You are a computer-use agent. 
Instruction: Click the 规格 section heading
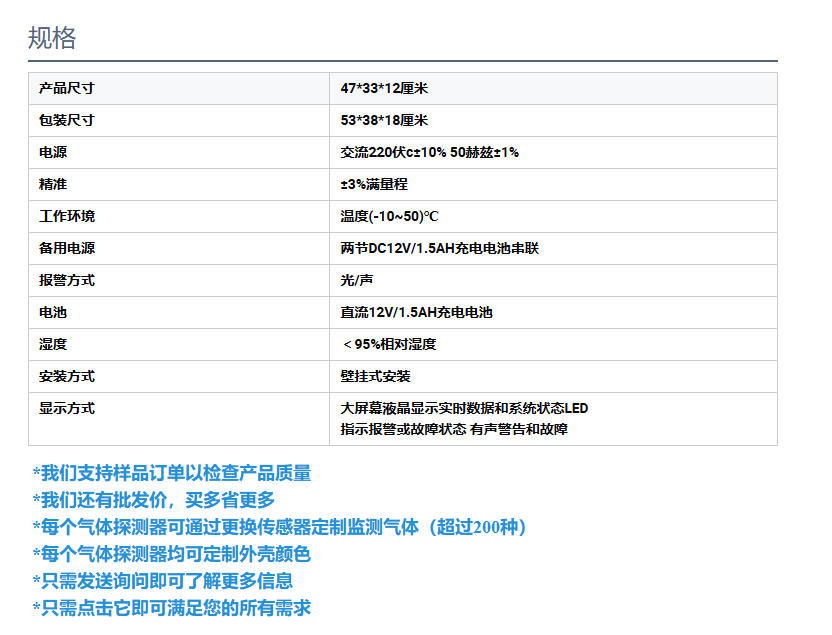point(52,38)
